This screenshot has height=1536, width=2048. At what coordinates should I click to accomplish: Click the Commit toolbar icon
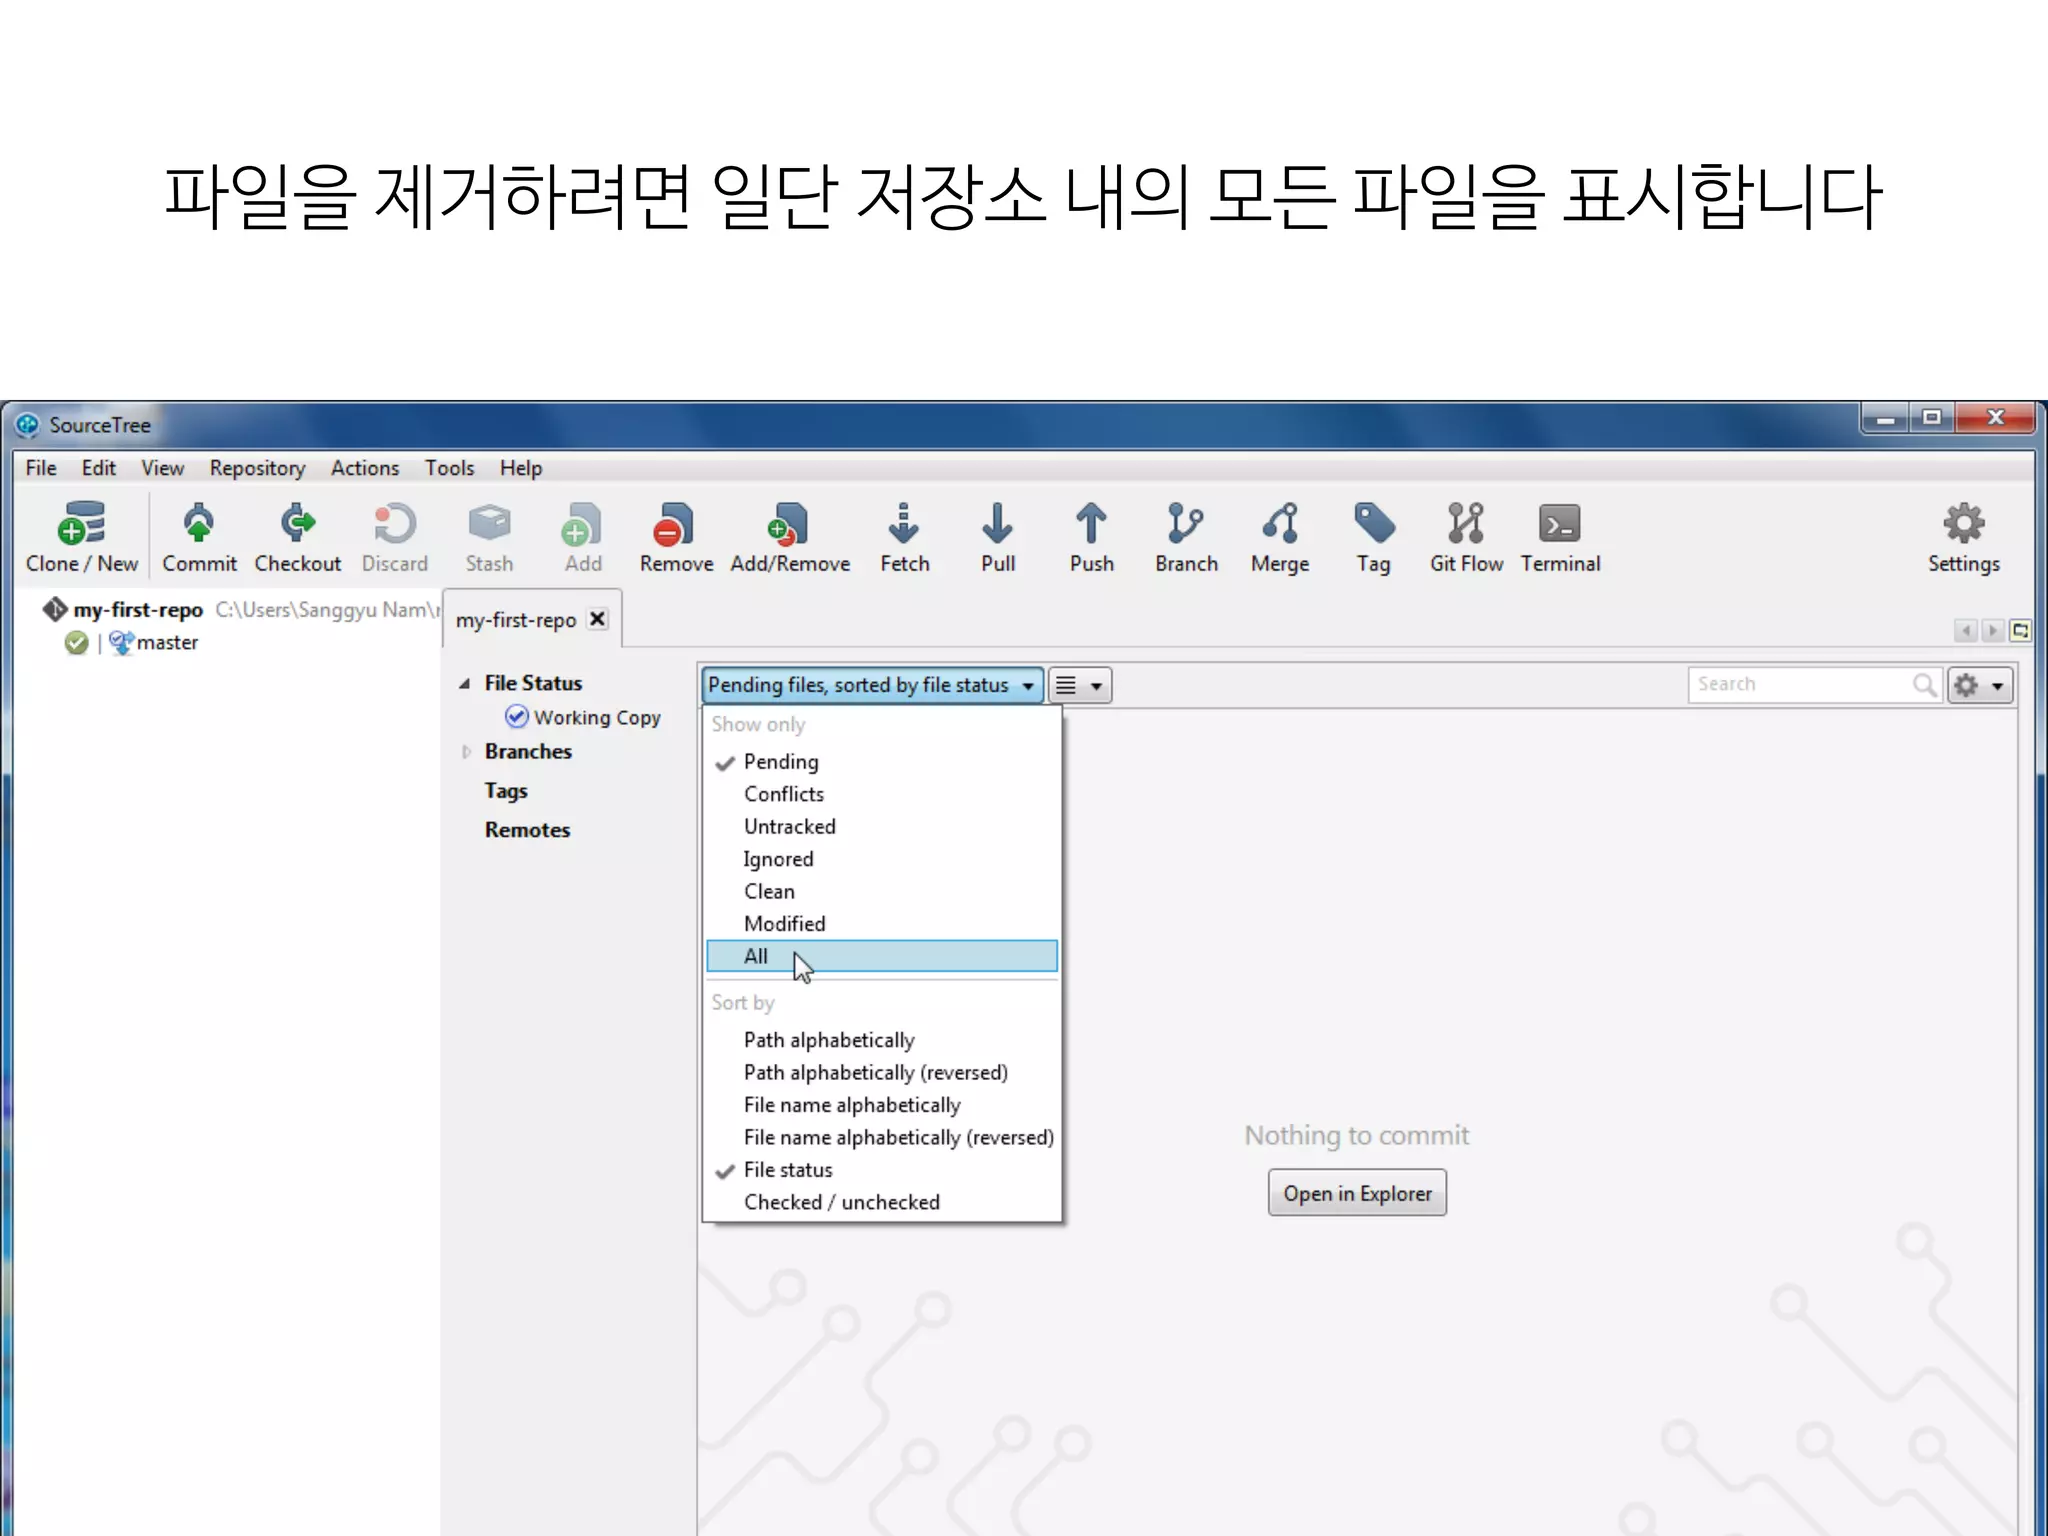point(199,538)
